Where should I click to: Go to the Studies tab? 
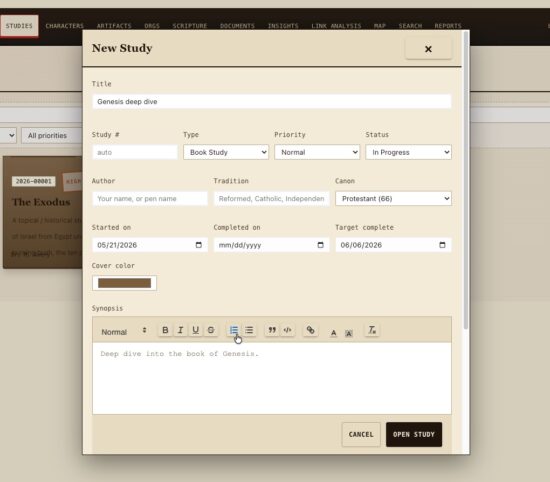[19, 26]
